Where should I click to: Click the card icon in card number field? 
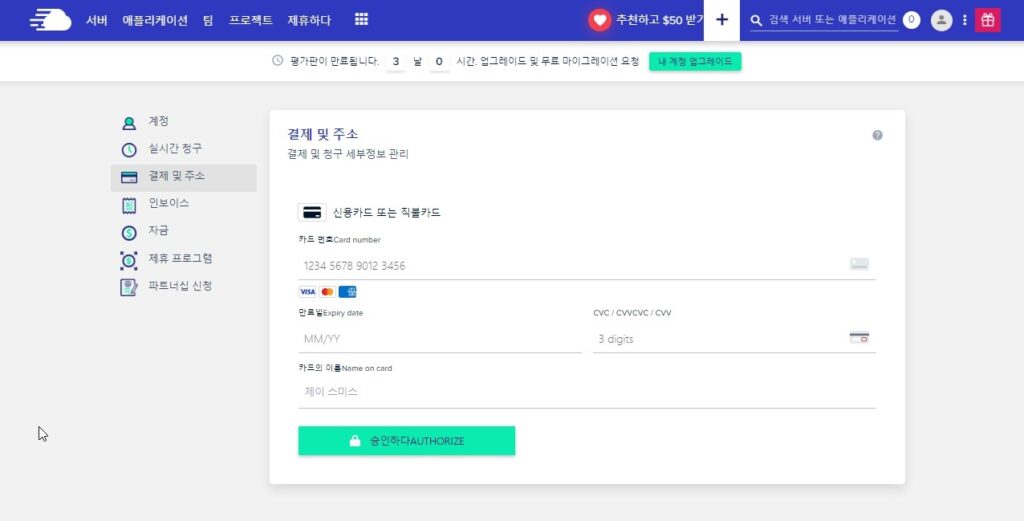pos(859,264)
